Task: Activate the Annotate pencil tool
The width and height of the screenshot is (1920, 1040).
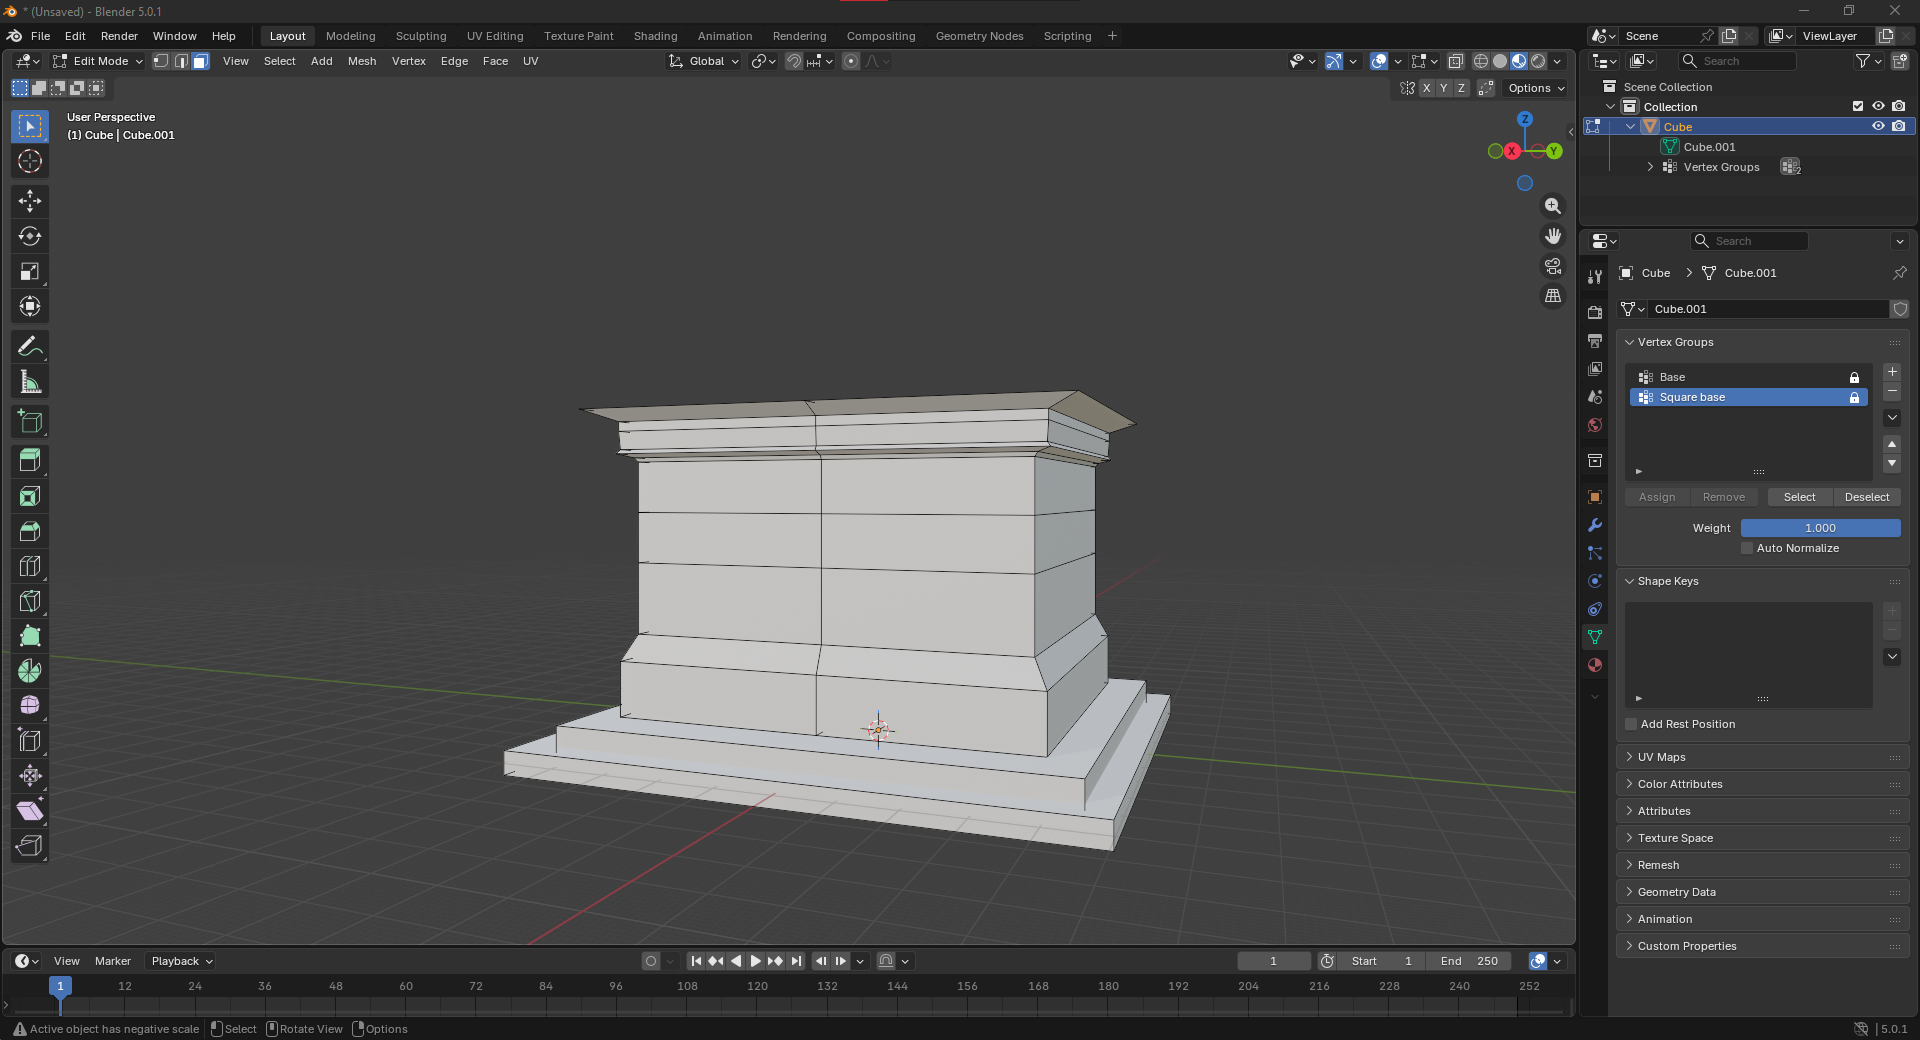Action: click(x=30, y=347)
